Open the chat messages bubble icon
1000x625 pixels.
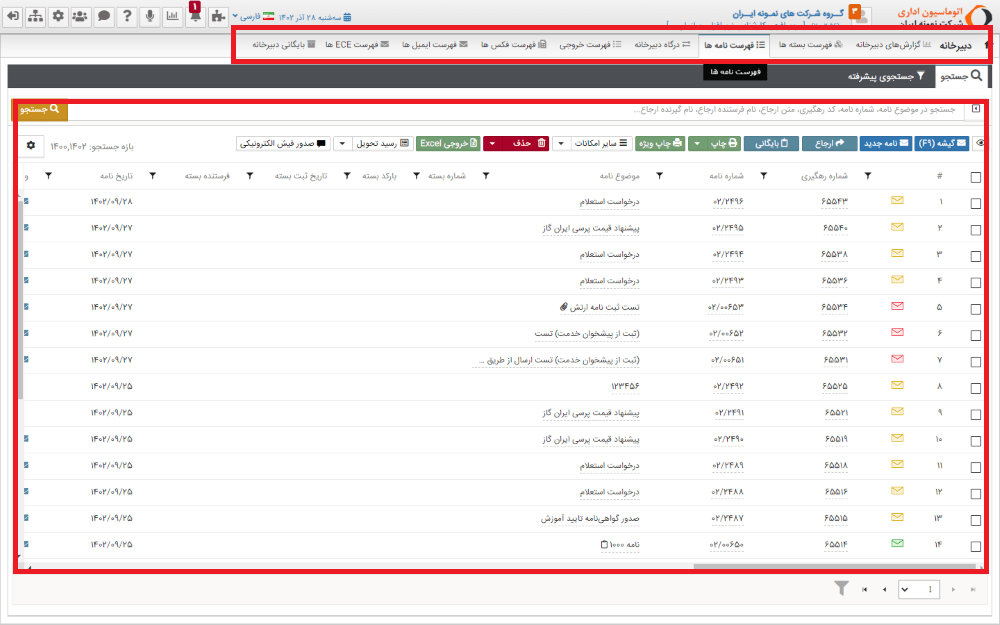click(104, 15)
